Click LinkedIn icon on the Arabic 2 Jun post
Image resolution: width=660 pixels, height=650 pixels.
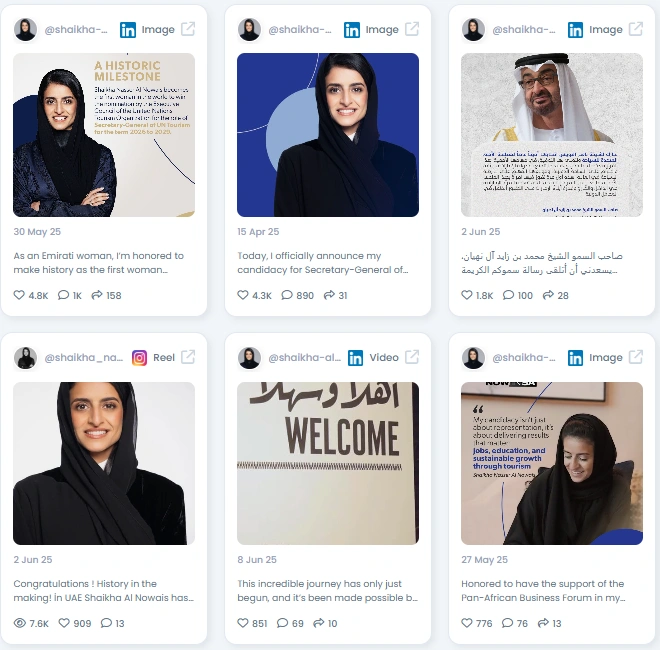(x=575, y=29)
